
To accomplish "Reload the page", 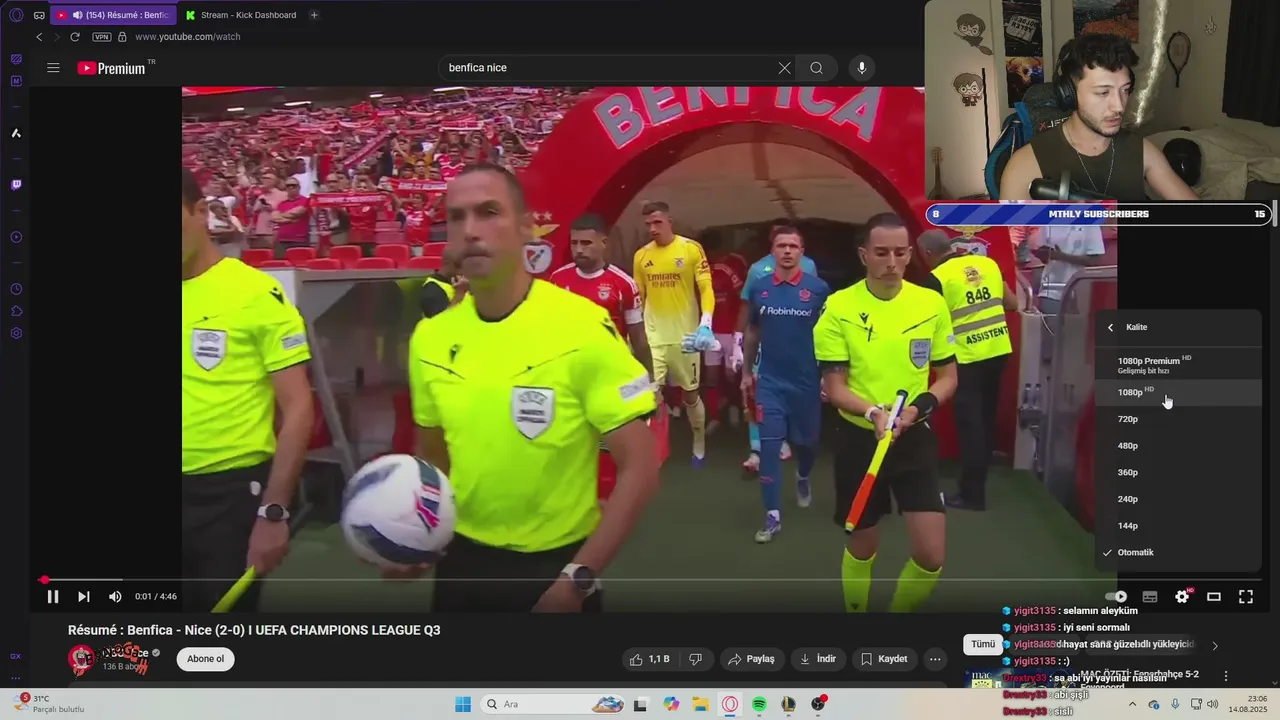I will point(75,37).
